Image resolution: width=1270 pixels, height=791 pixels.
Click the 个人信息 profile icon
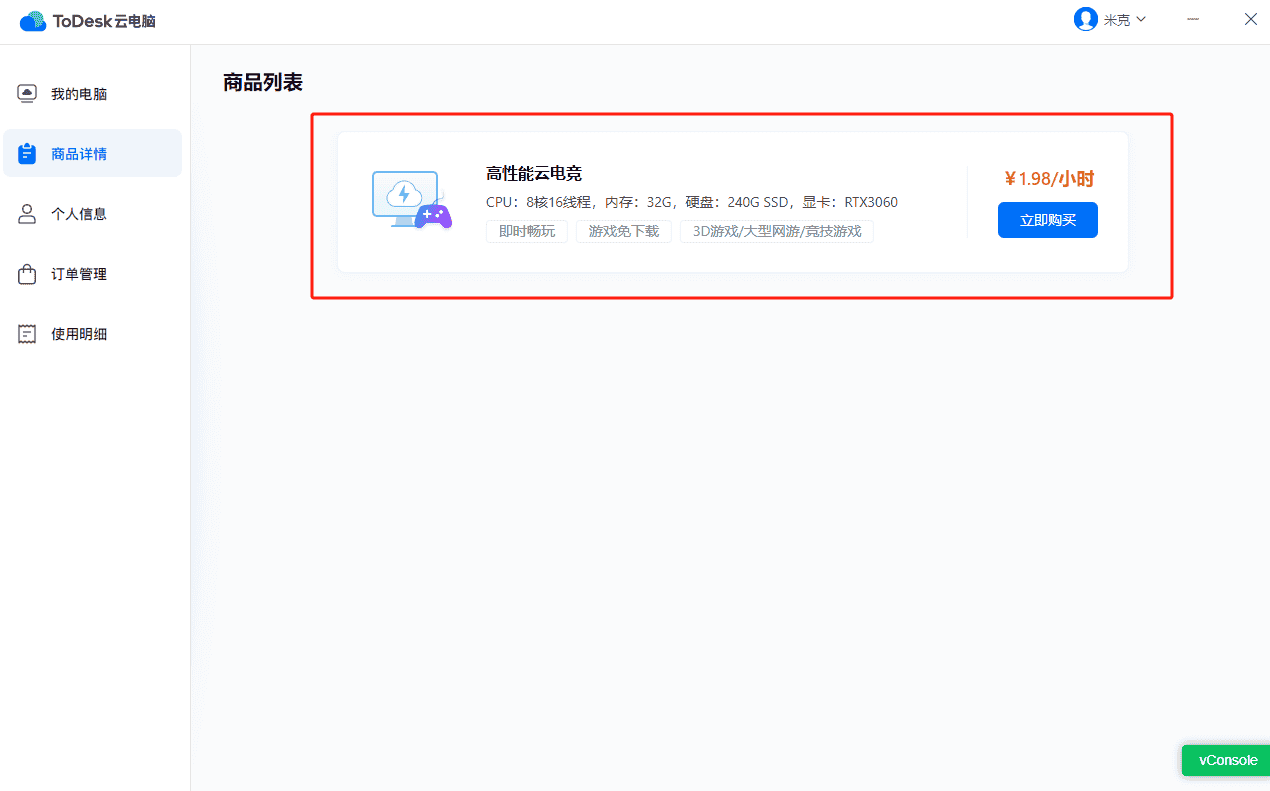[26, 213]
